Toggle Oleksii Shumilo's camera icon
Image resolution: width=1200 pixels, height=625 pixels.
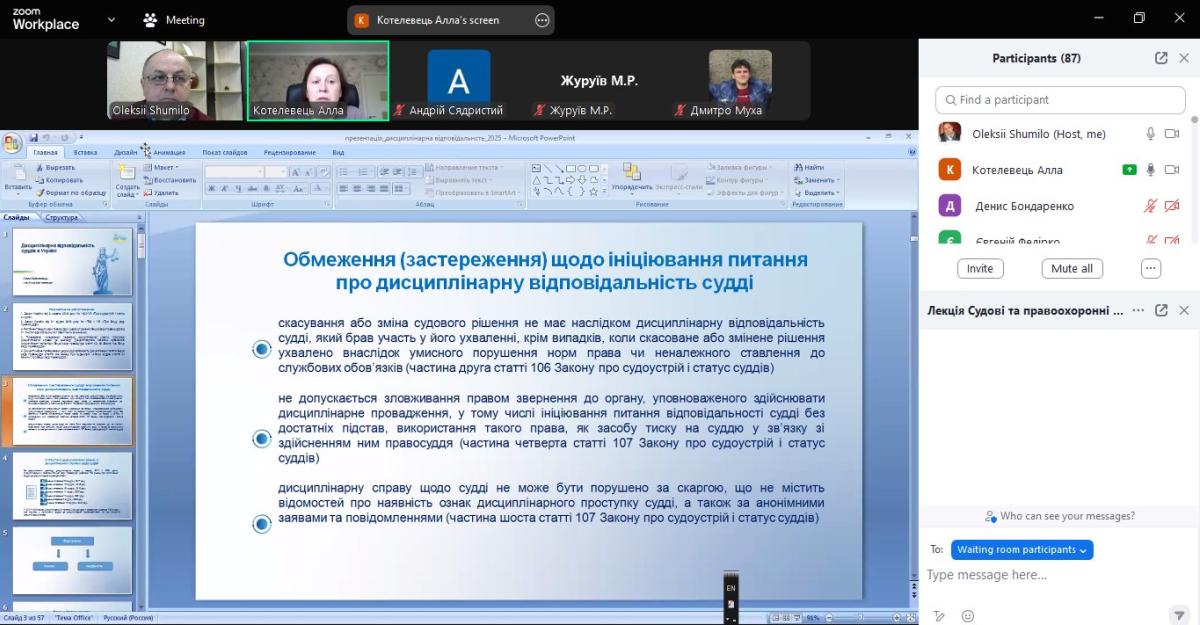[x=1171, y=133]
